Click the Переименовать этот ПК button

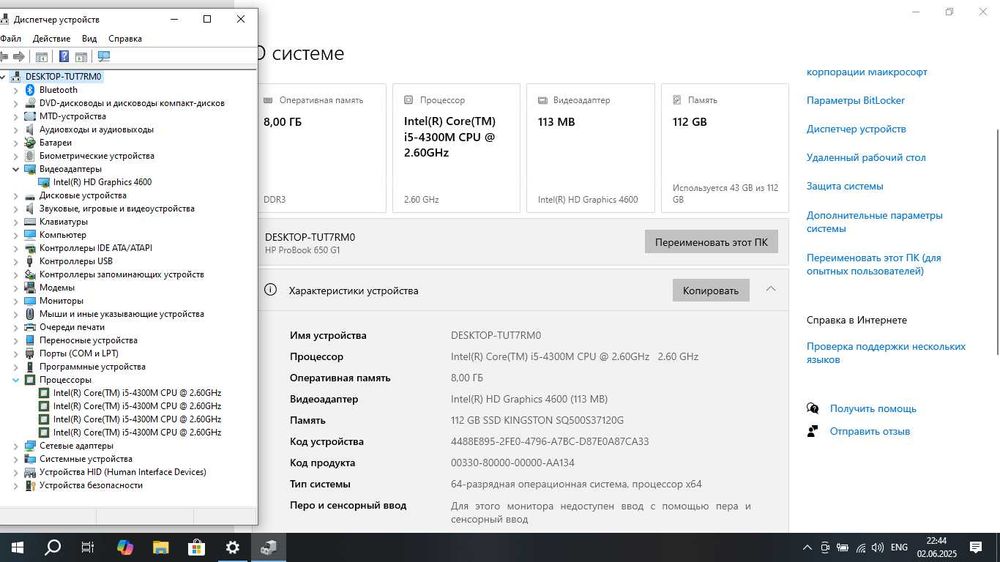point(711,242)
